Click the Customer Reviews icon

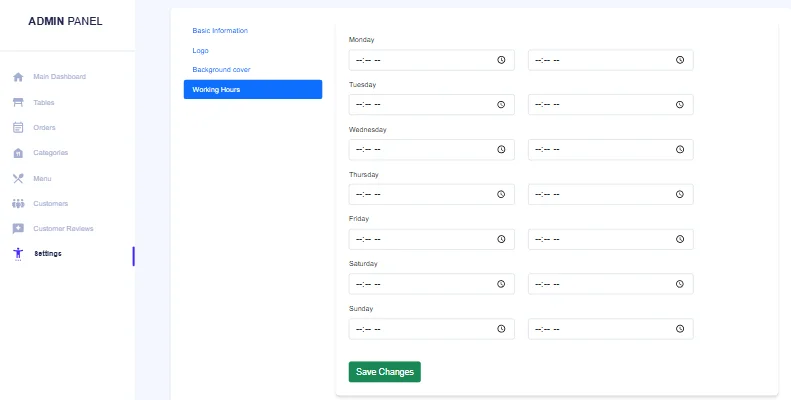[18, 228]
